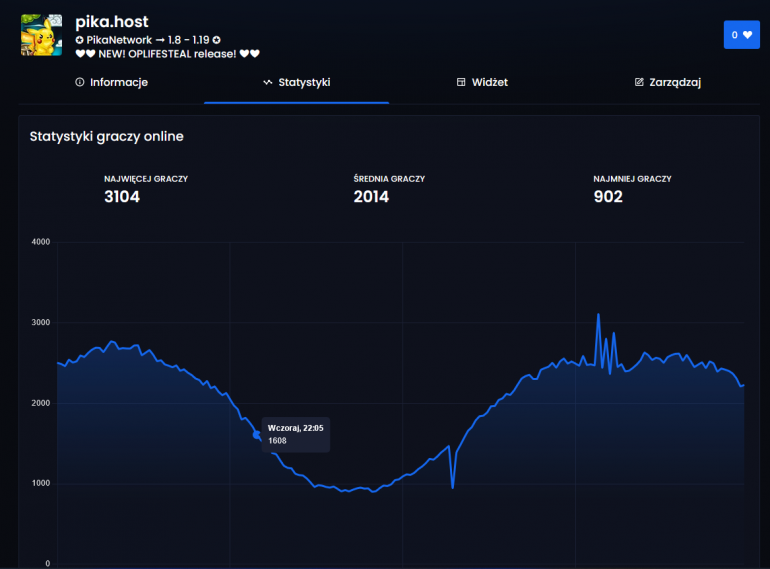Click the ŚREDNIA GRACZY value 2014
770x569 pixels.
pyautogui.click(x=371, y=197)
